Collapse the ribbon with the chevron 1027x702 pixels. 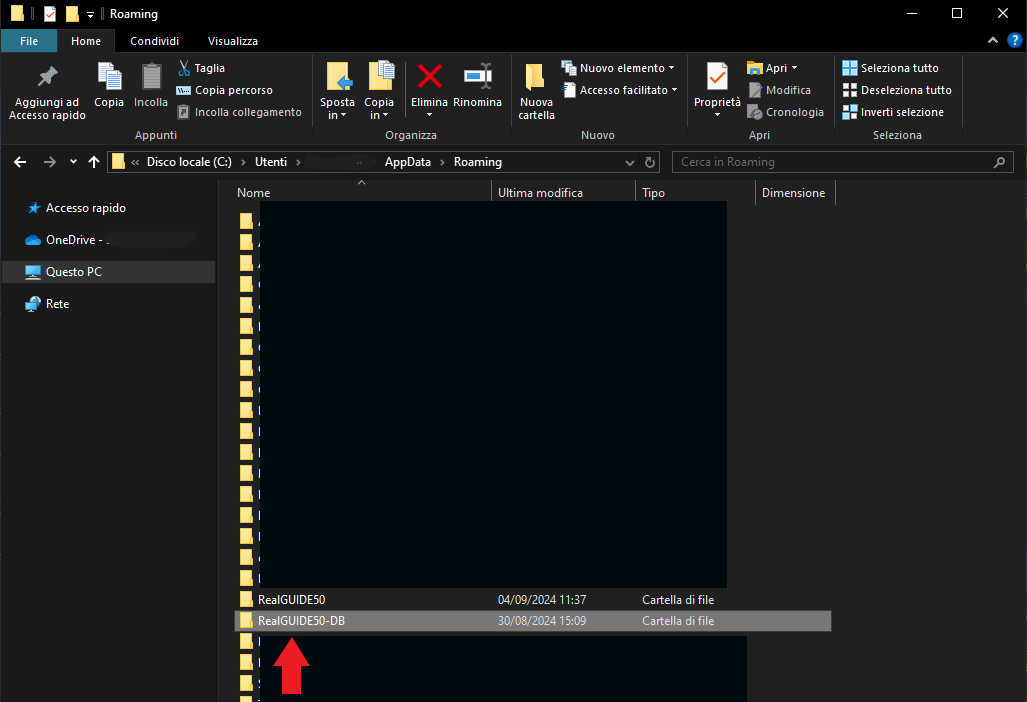992,41
